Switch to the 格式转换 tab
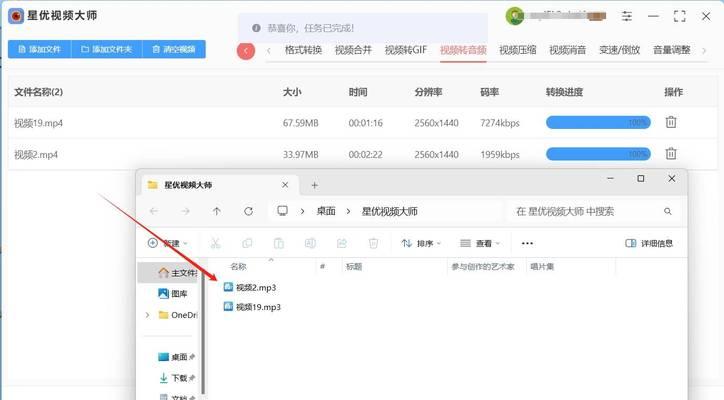This screenshot has height=400, width=724. click(303, 50)
